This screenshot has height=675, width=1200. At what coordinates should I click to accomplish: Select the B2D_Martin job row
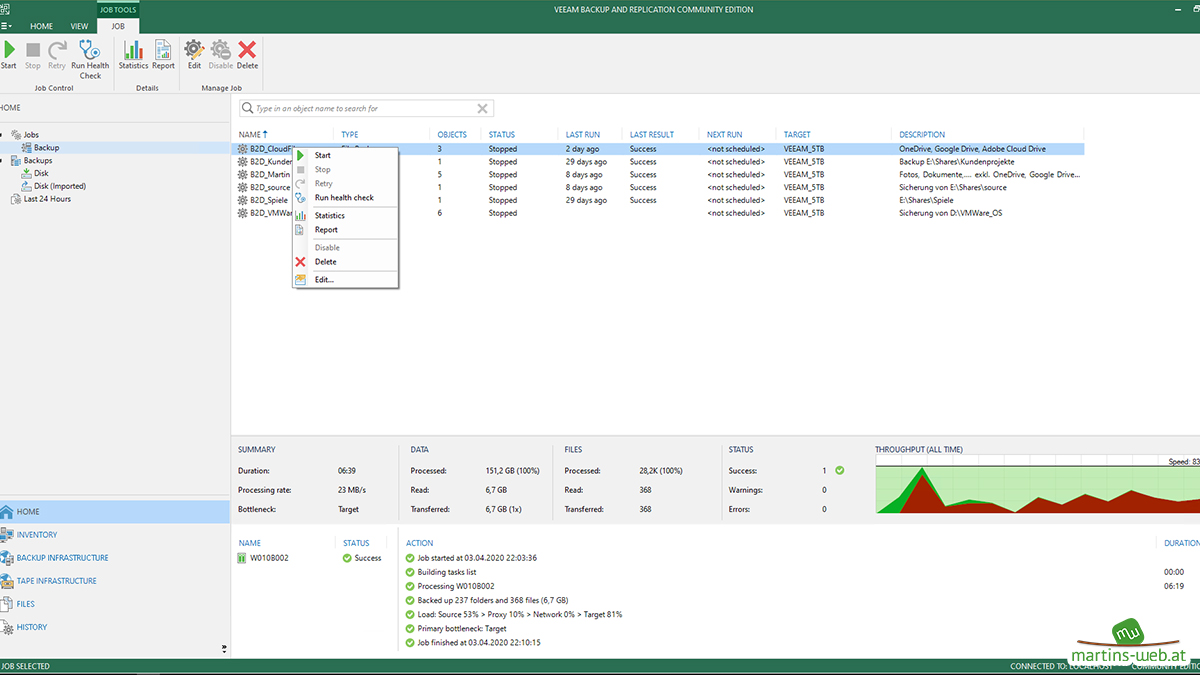[660, 175]
